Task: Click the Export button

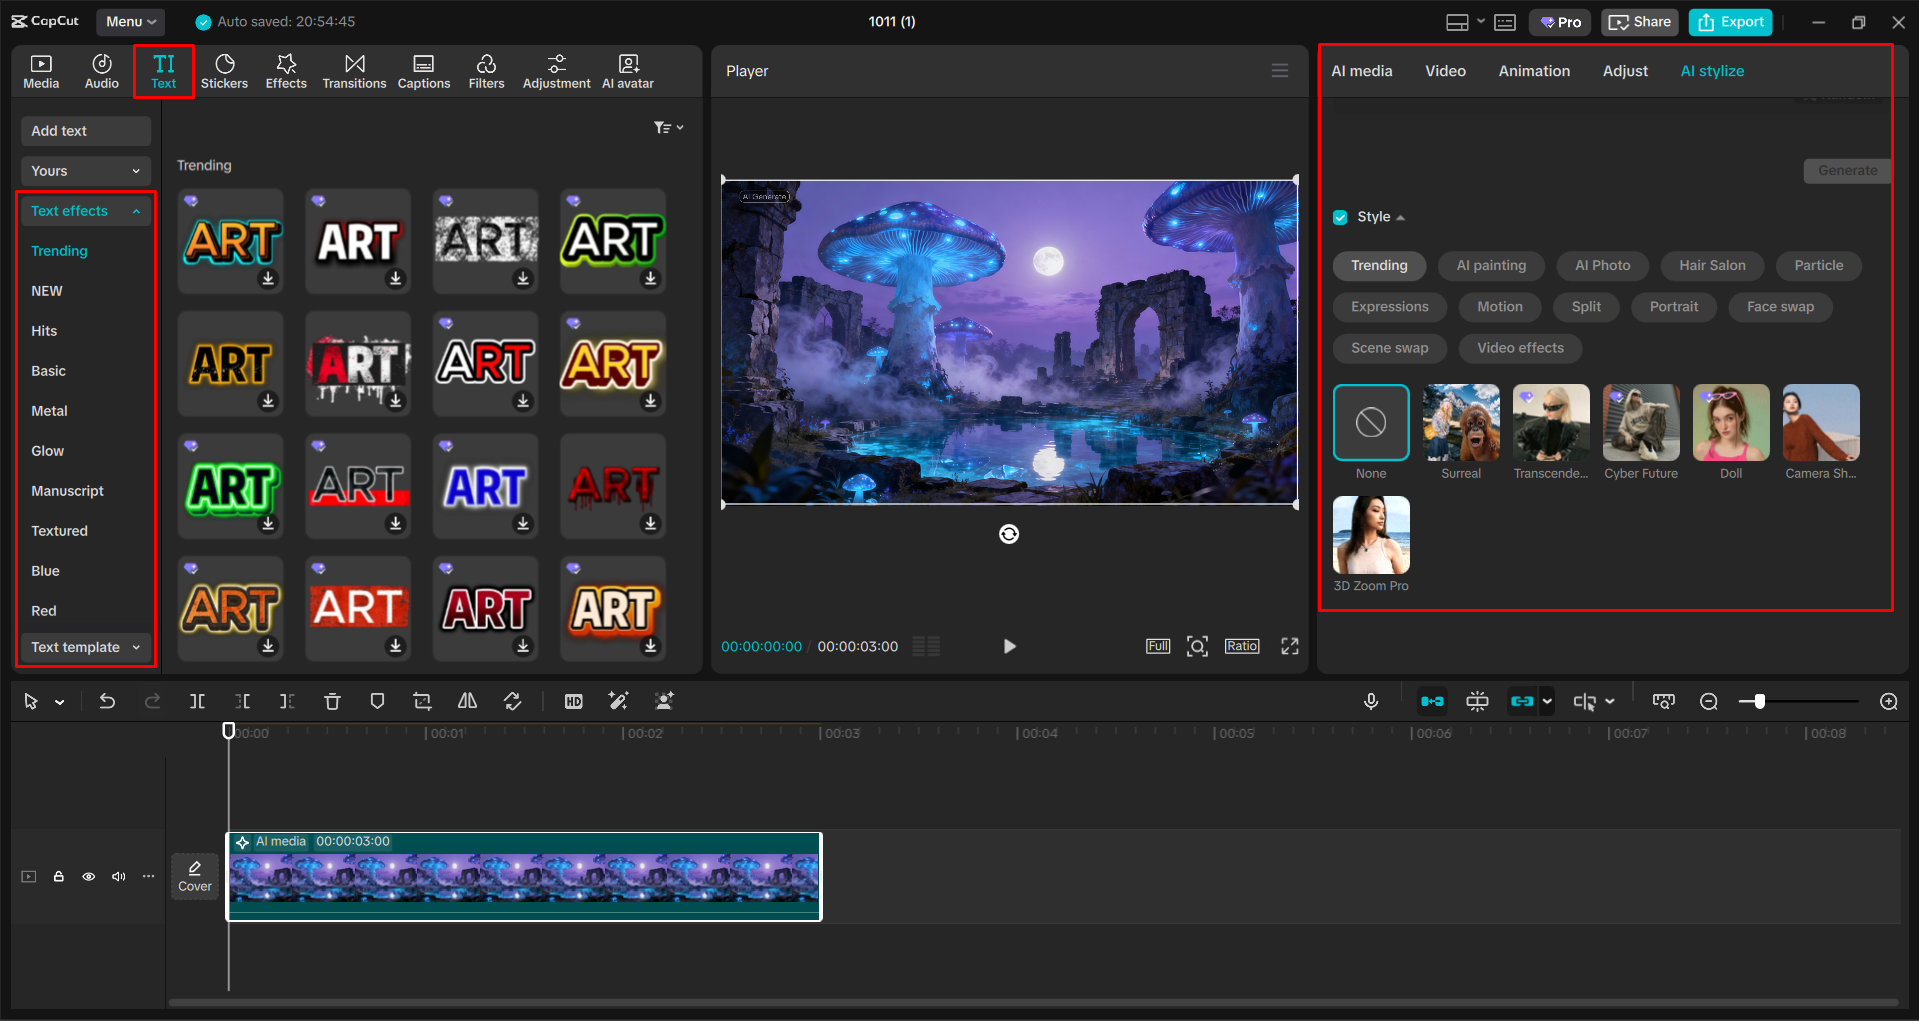Action: pyautogui.click(x=1729, y=21)
